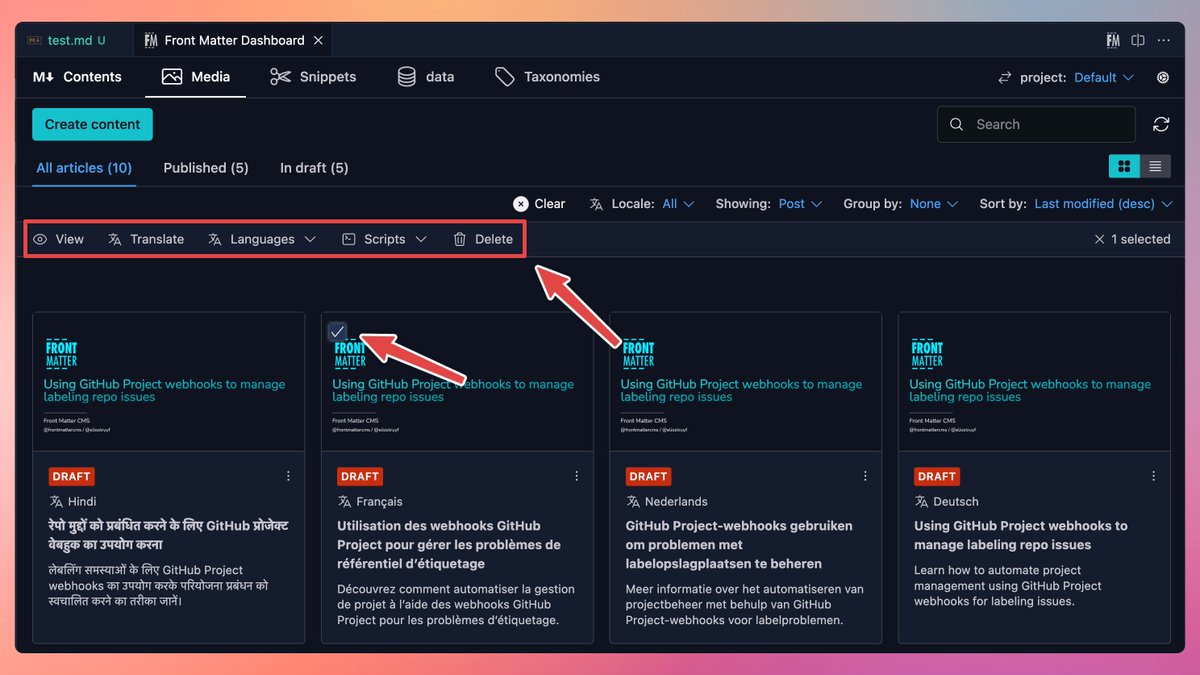Screen dimensions: 1200x675
Task: Filter to Published (5) articles
Action: pyautogui.click(x=206, y=168)
